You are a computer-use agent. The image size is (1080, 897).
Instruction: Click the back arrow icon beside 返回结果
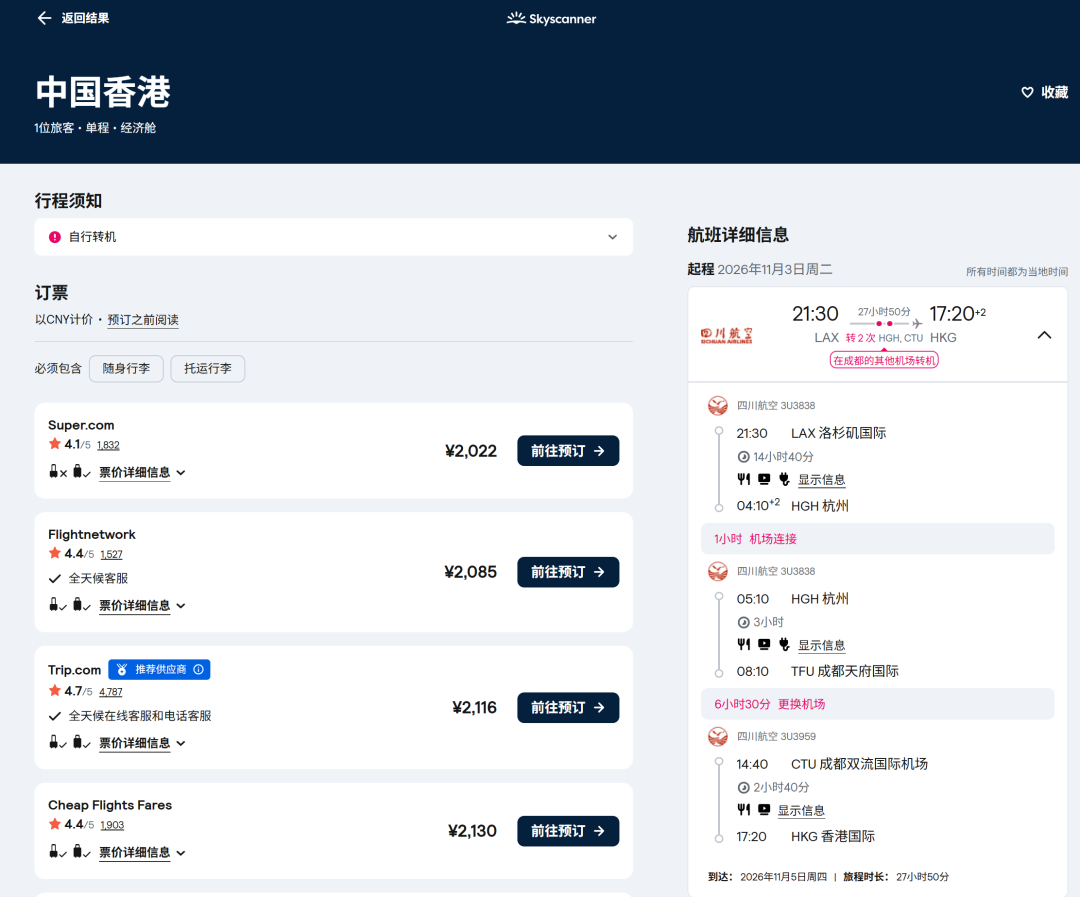44,18
